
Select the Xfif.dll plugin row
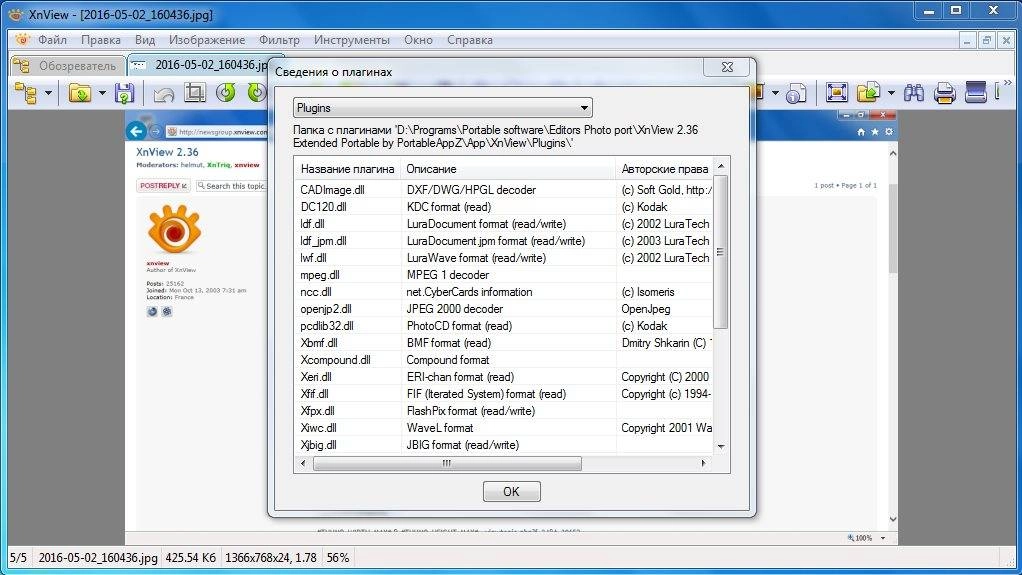(x=503, y=394)
